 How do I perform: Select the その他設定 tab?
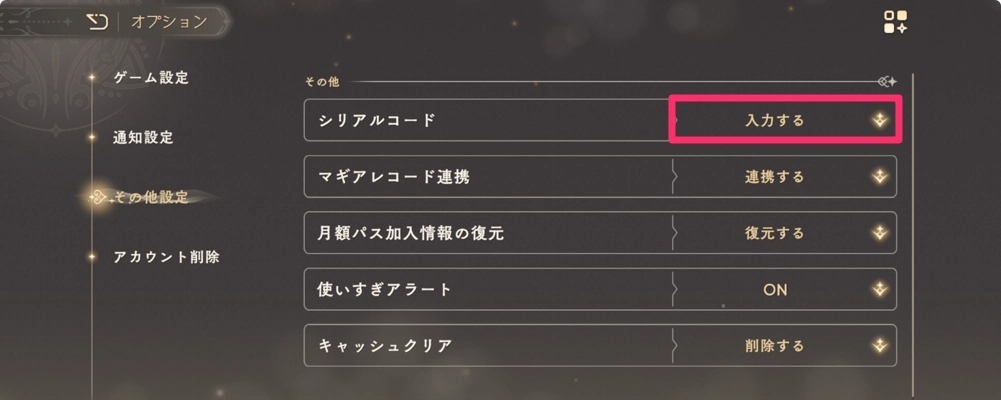pos(150,198)
